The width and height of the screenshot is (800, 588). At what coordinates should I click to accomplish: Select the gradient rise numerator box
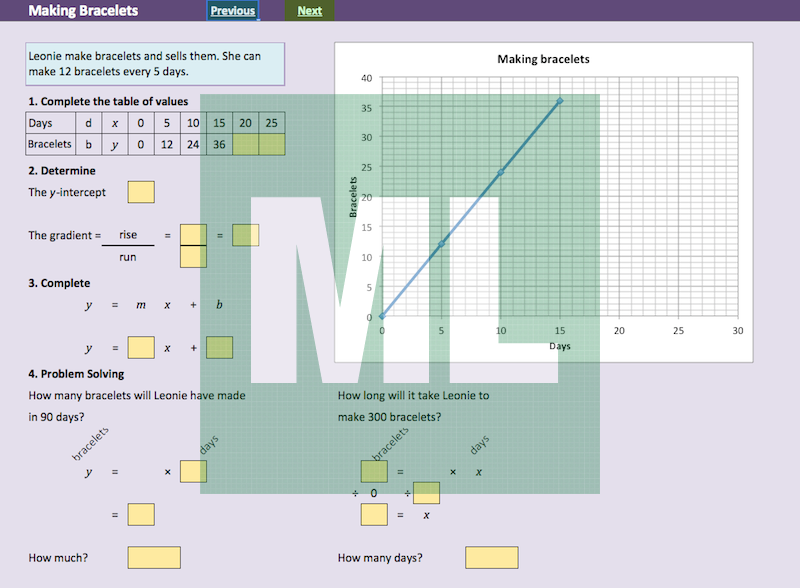coord(193,234)
